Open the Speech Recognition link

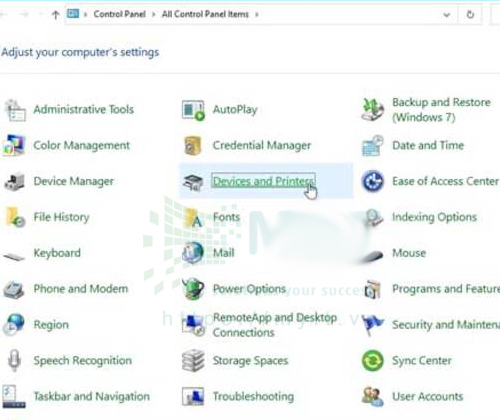(x=83, y=361)
